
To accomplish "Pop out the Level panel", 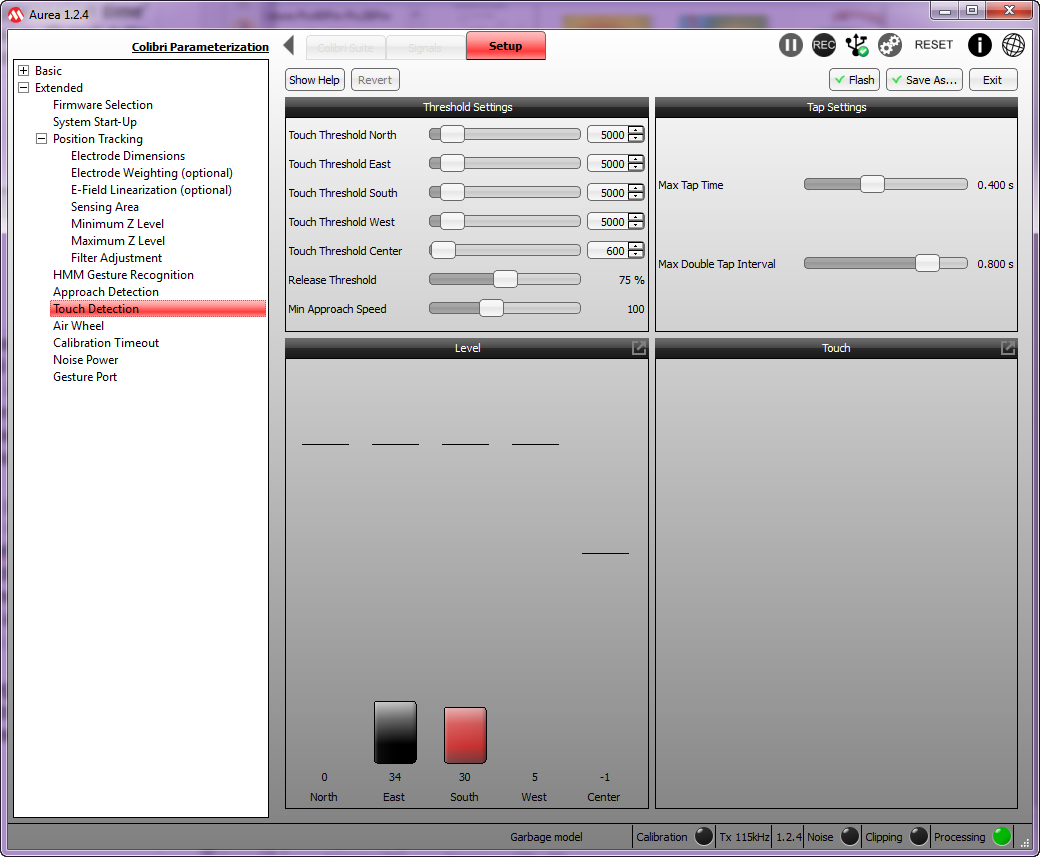I will click(x=638, y=348).
